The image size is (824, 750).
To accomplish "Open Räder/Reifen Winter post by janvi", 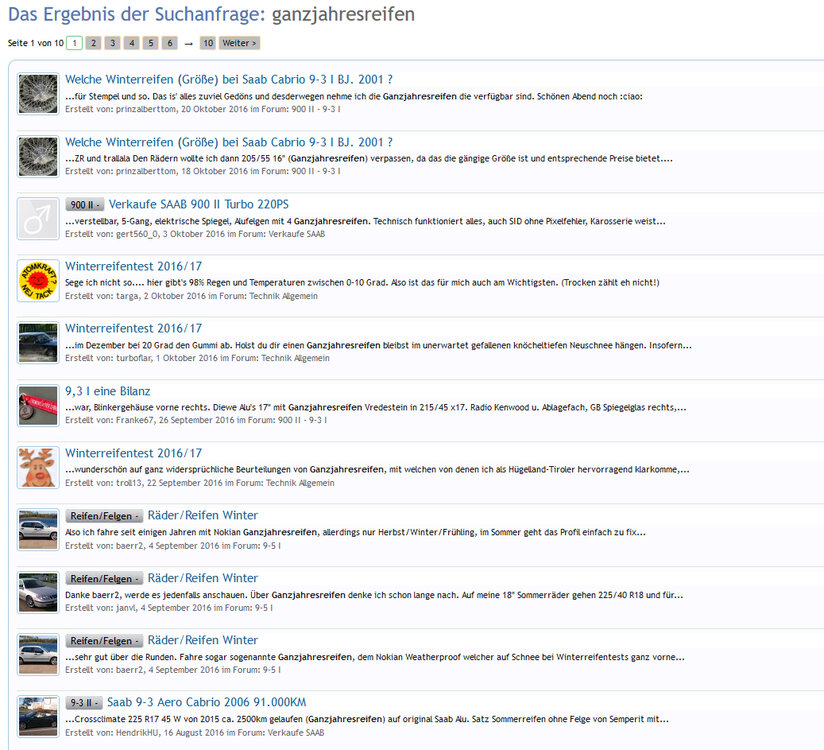I will (x=203, y=578).
